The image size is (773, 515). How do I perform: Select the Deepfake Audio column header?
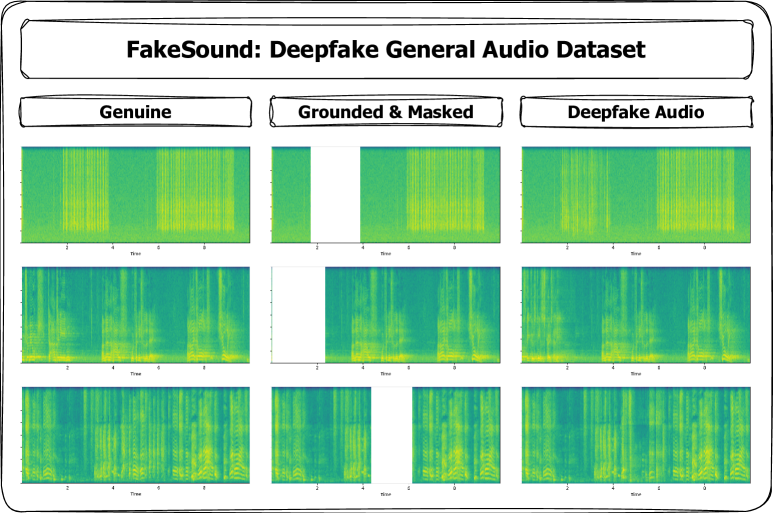pyautogui.click(x=636, y=112)
